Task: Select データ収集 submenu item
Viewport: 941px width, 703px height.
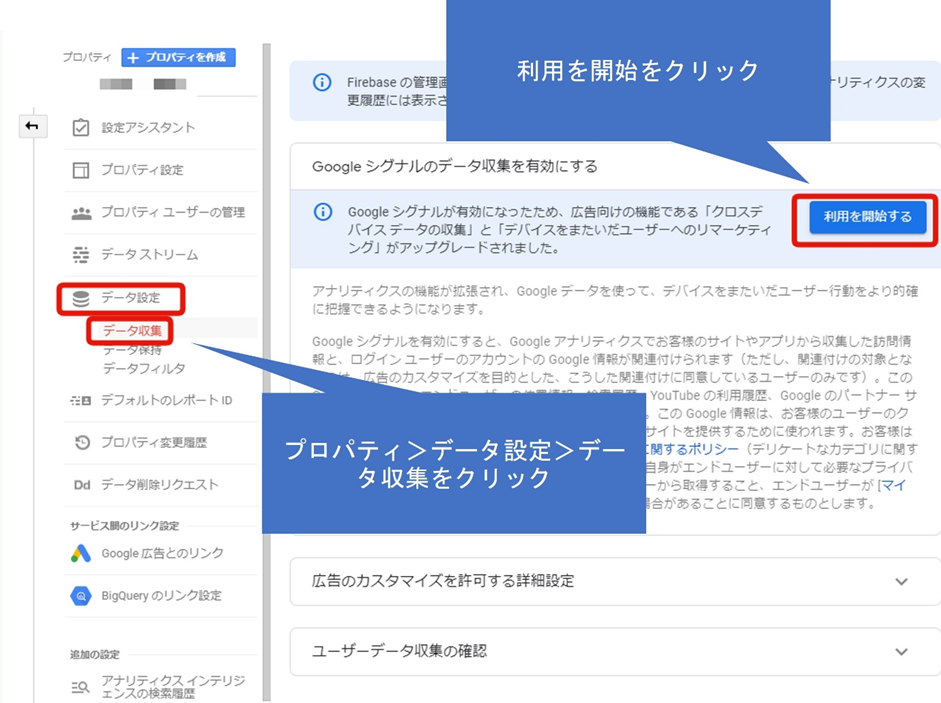Action: [x=131, y=331]
